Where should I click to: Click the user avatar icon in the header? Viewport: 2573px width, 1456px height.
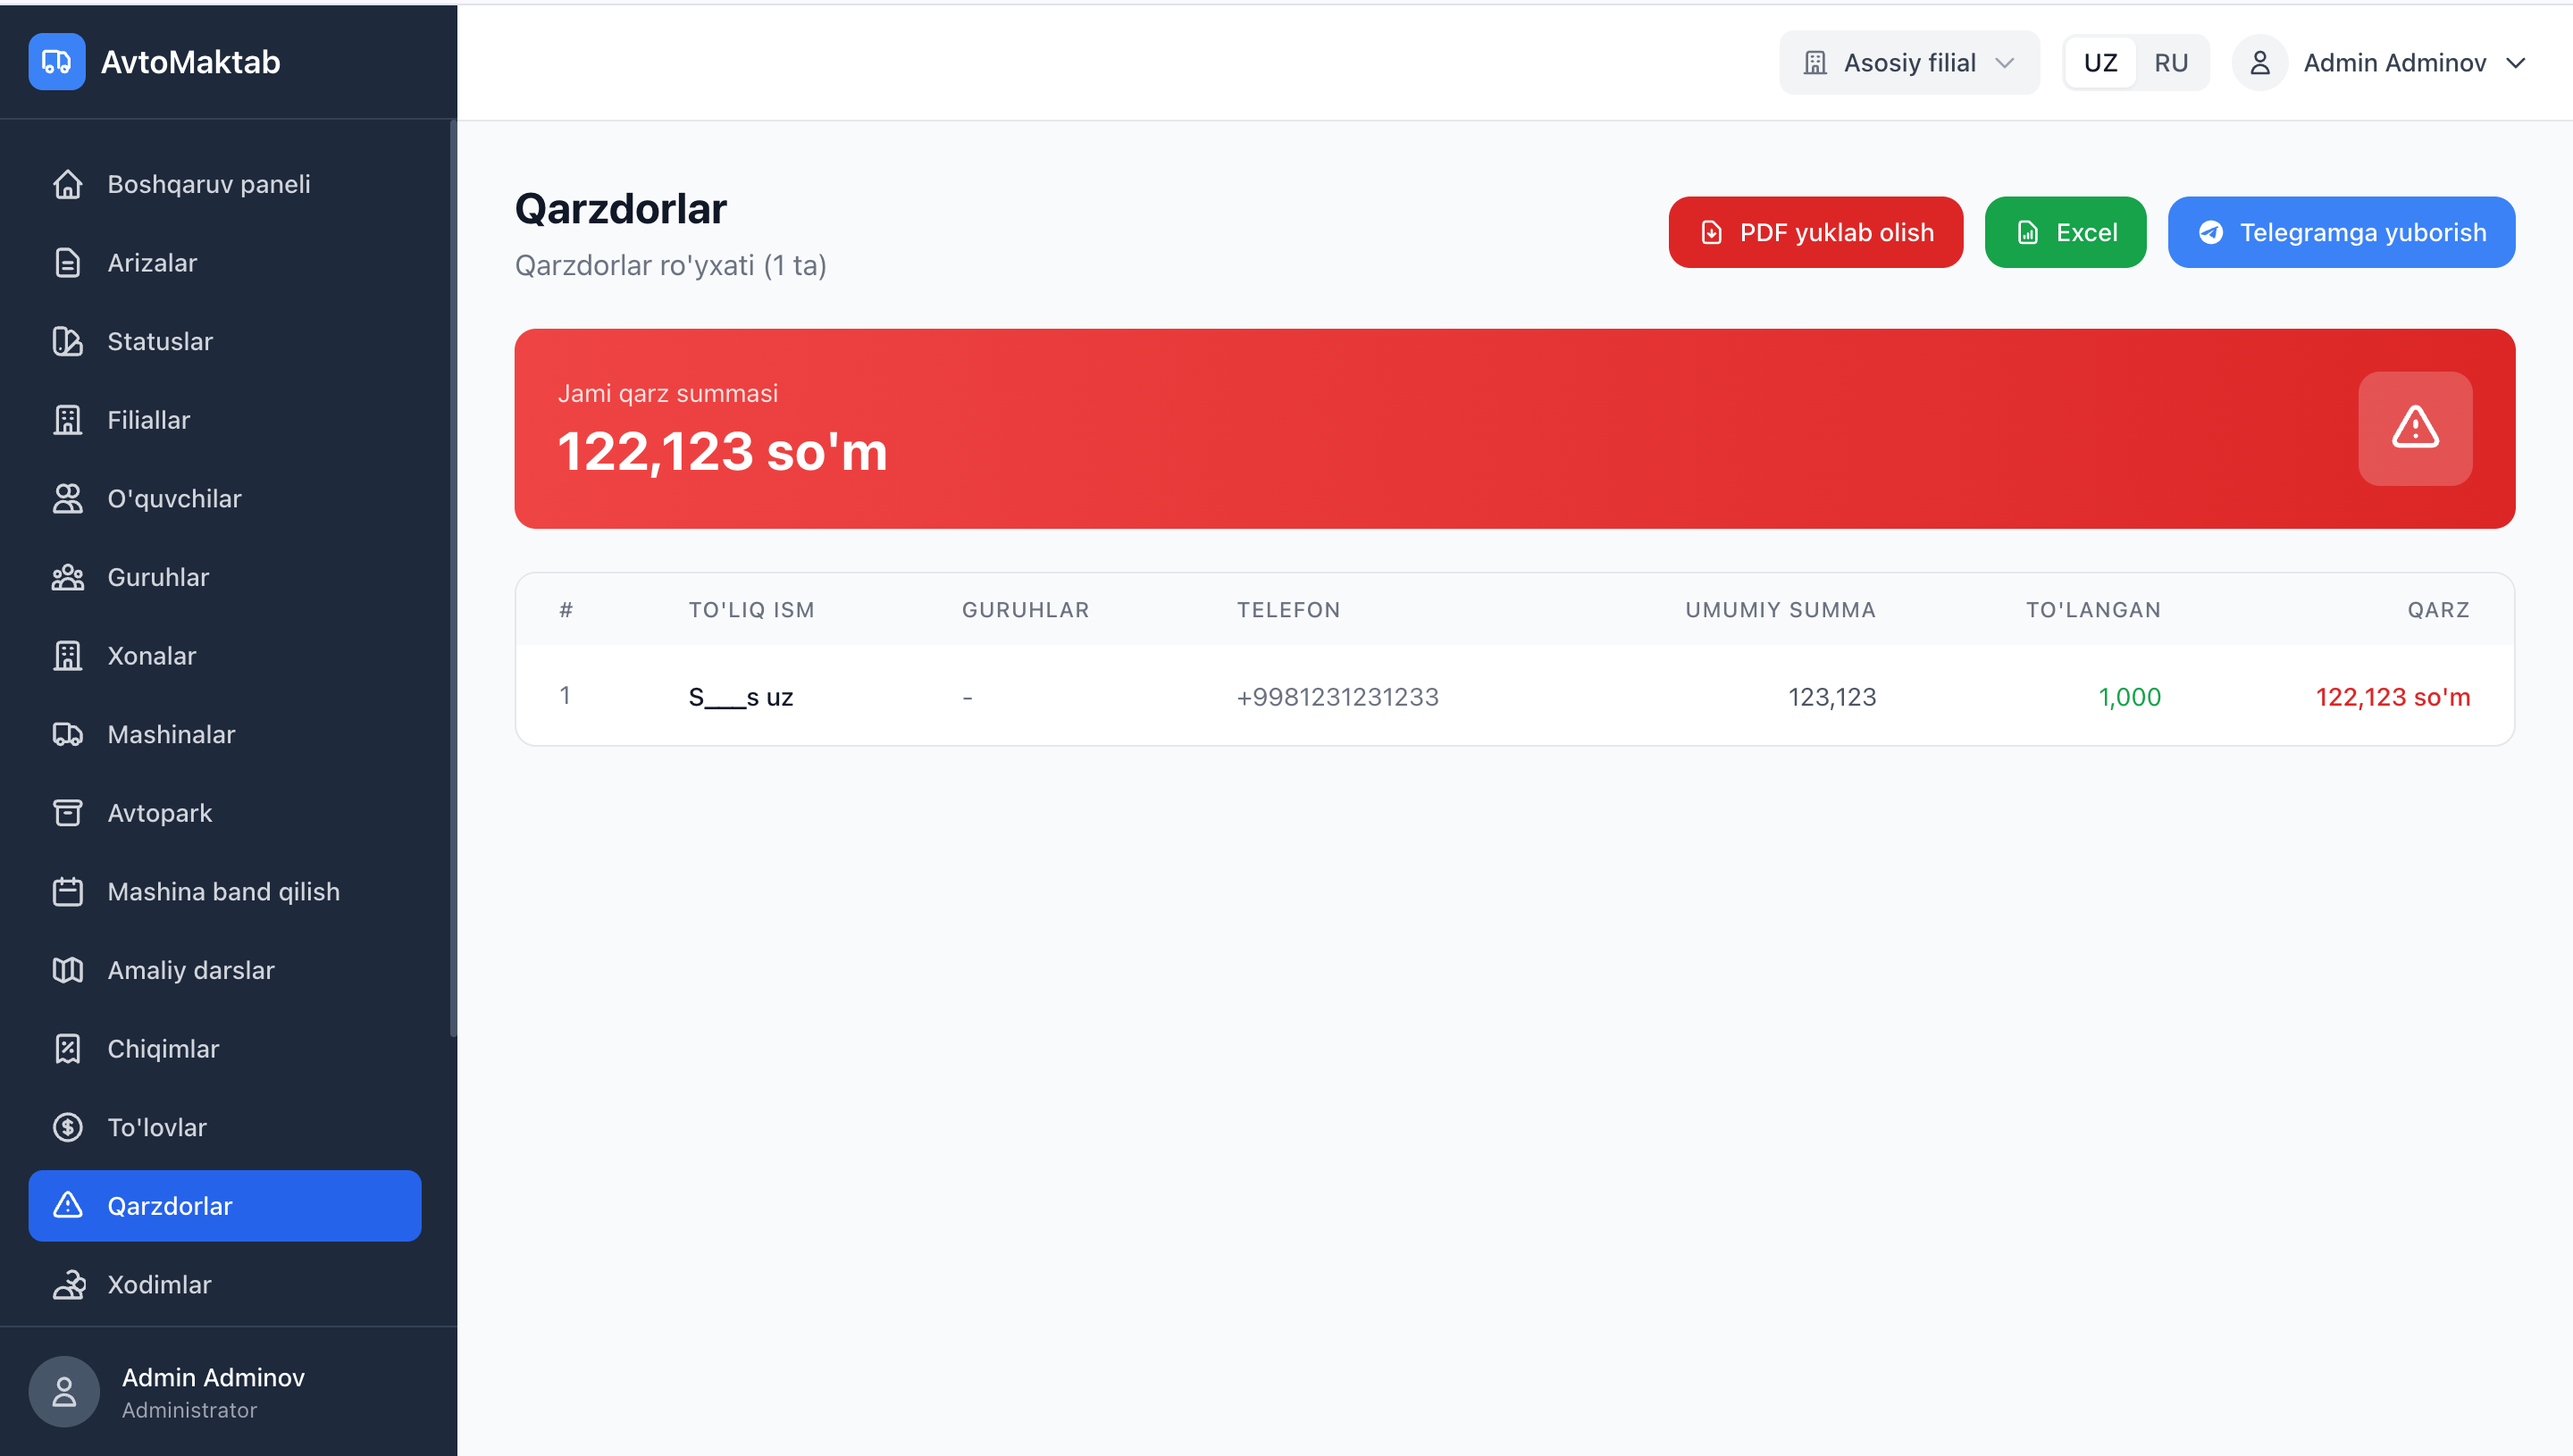(x=2259, y=63)
